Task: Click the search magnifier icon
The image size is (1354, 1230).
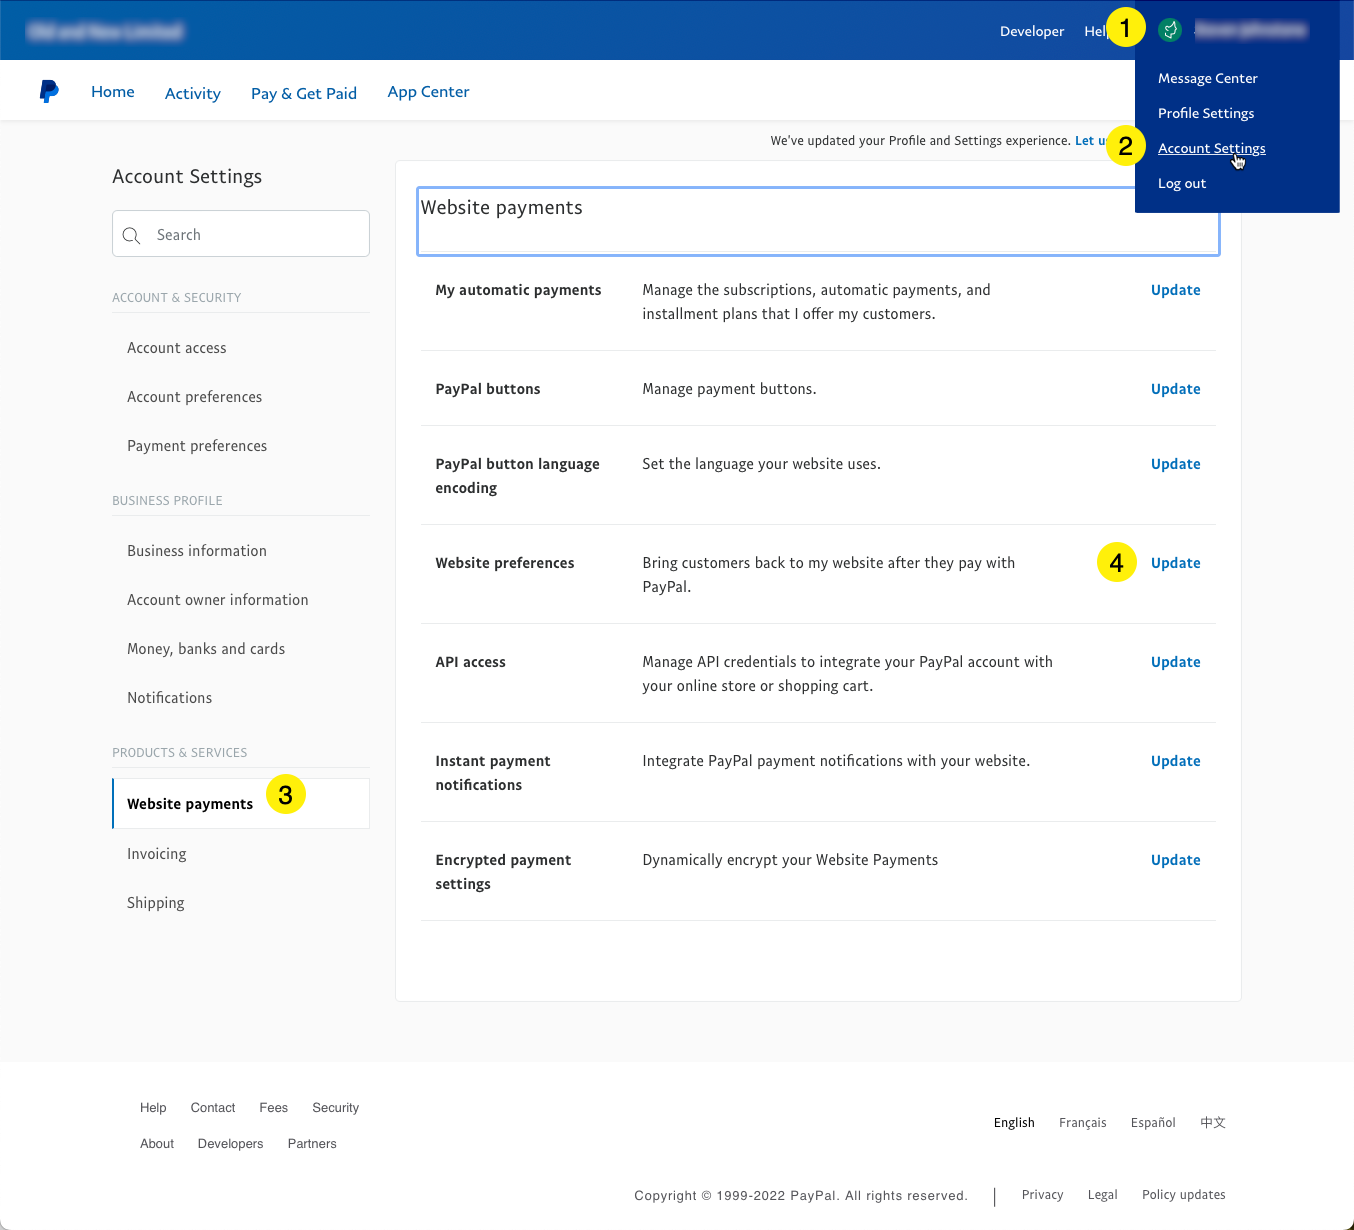Action: (x=131, y=235)
